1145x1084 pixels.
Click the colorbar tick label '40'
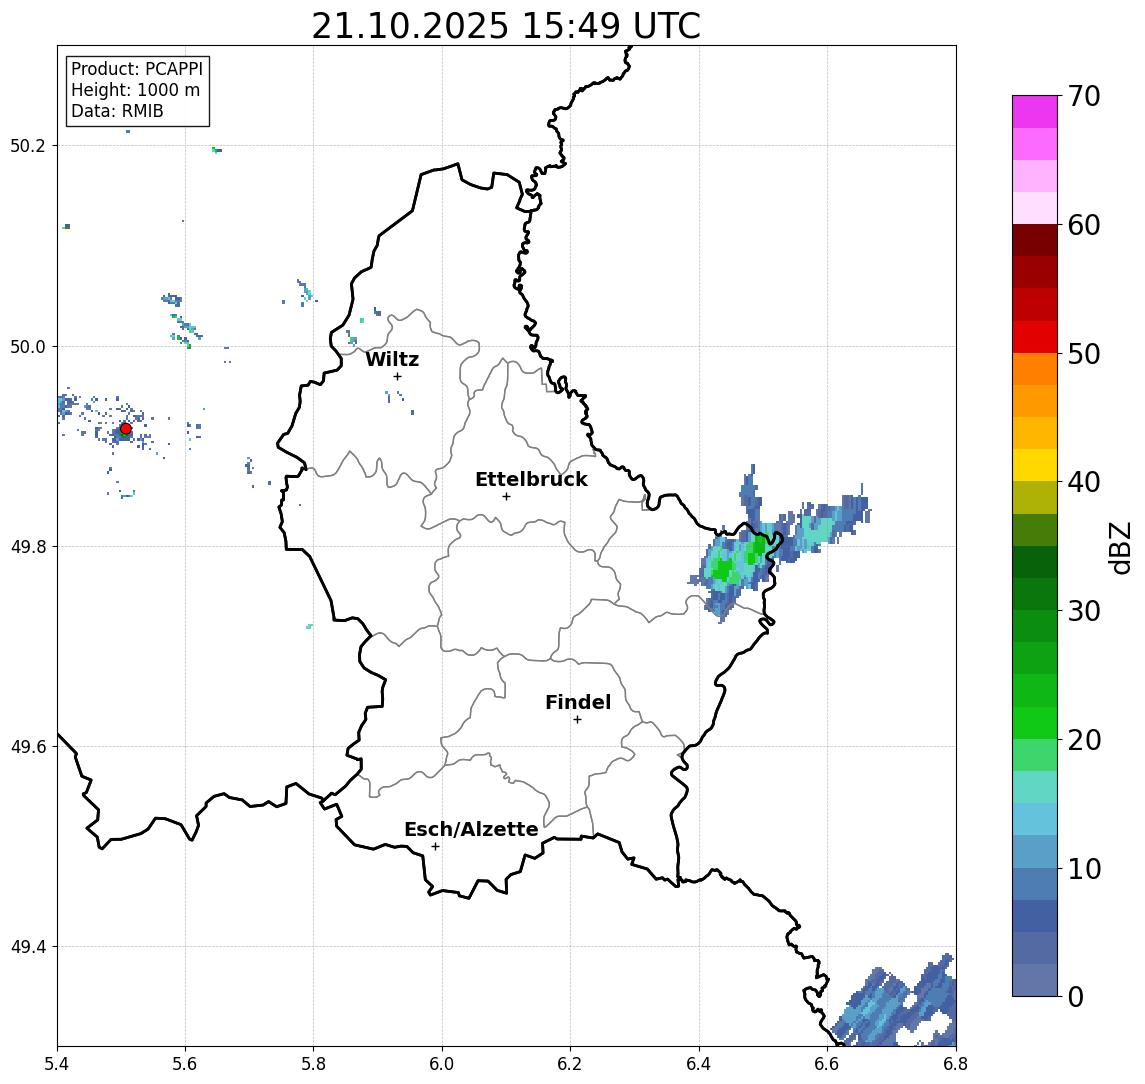[1084, 482]
